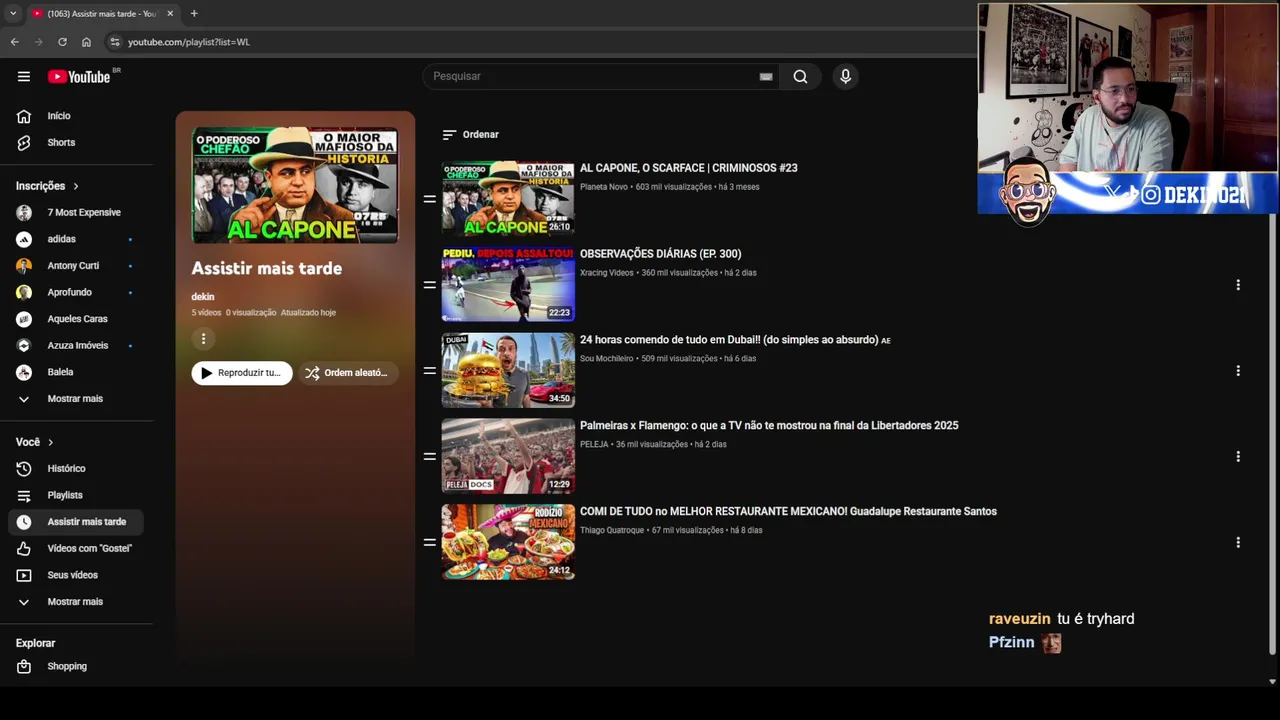This screenshot has width=1280, height=720.
Task: Open playlist more options three-dot menu
Action: pyautogui.click(x=203, y=339)
